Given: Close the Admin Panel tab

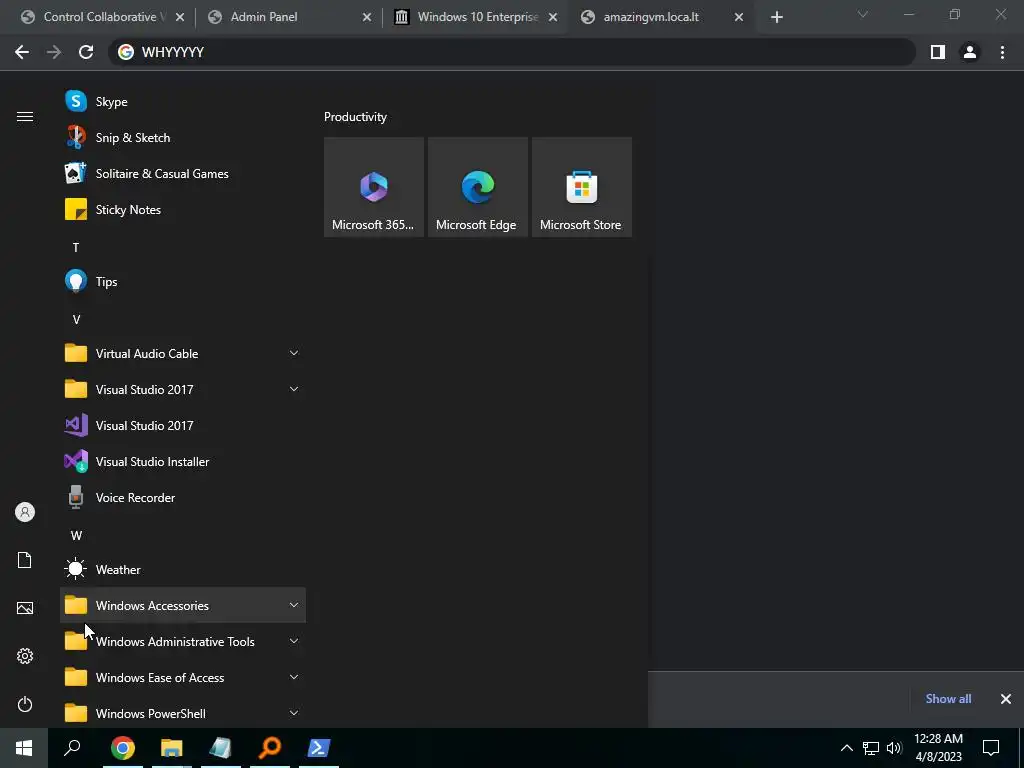Looking at the screenshot, I should point(367,17).
